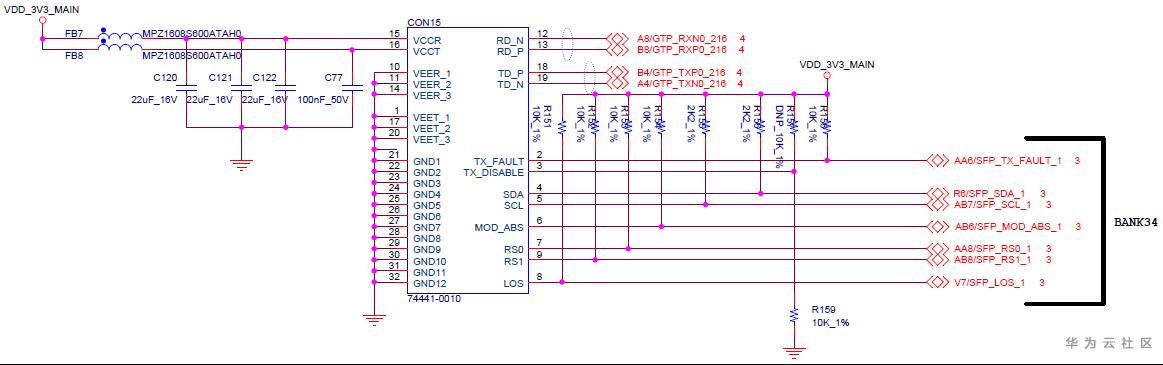The height and width of the screenshot is (365, 1163).
Task: Select the VEER_1 pin name
Action: point(431,73)
